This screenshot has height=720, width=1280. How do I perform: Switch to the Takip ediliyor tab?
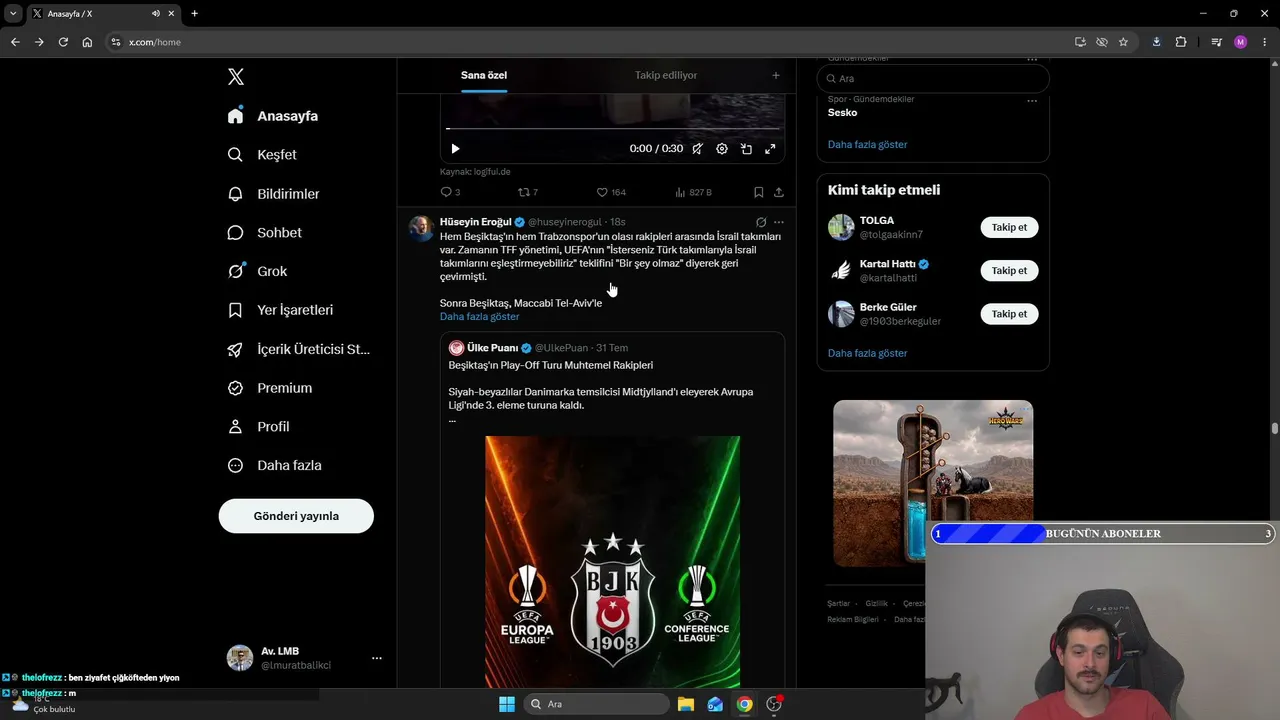click(x=666, y=75)
